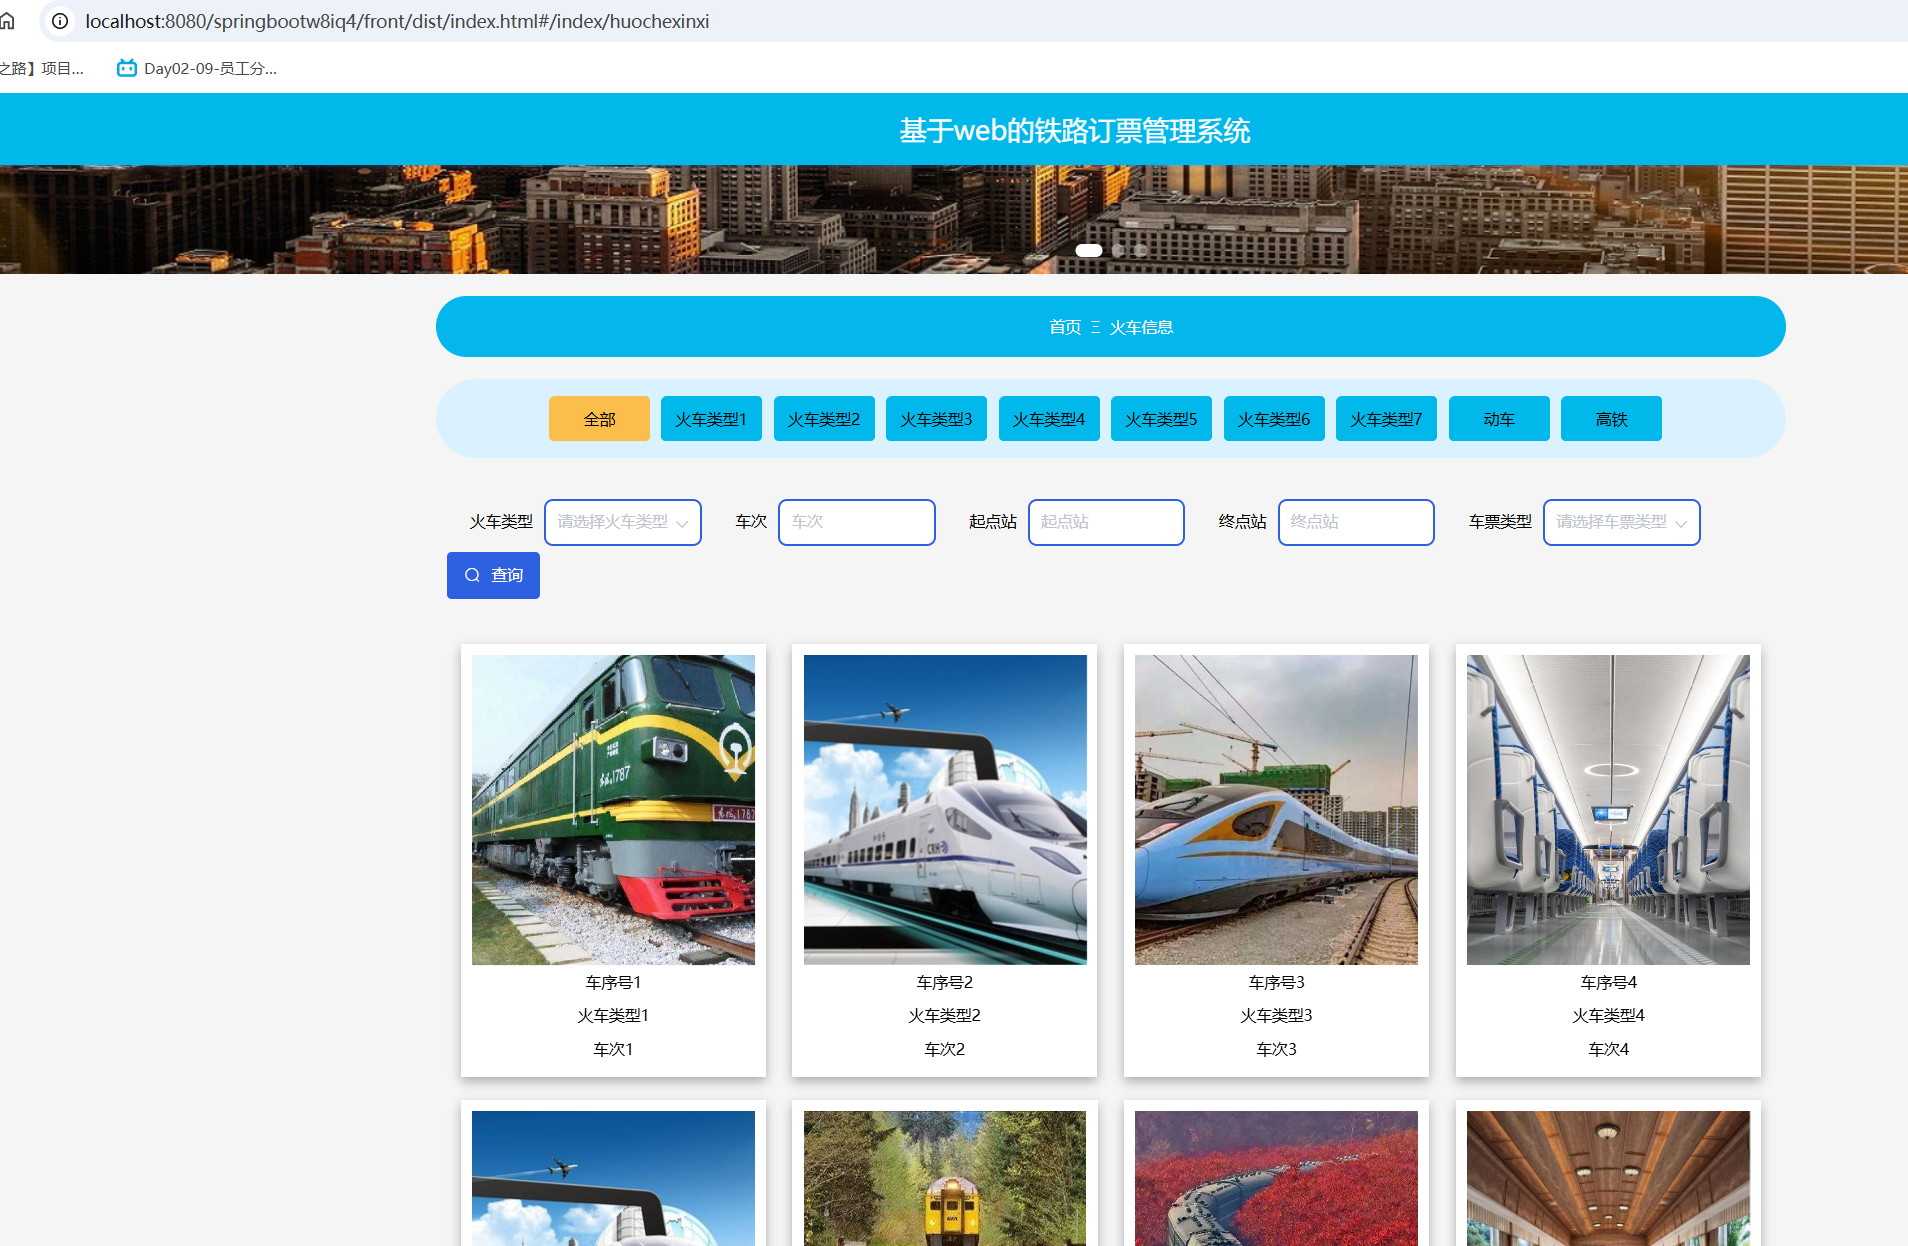The height and width of the screenshot is (1246, 1908).
Task: Click the browser address bar URL
Action: pyautogui.click(x=397, y=21)
